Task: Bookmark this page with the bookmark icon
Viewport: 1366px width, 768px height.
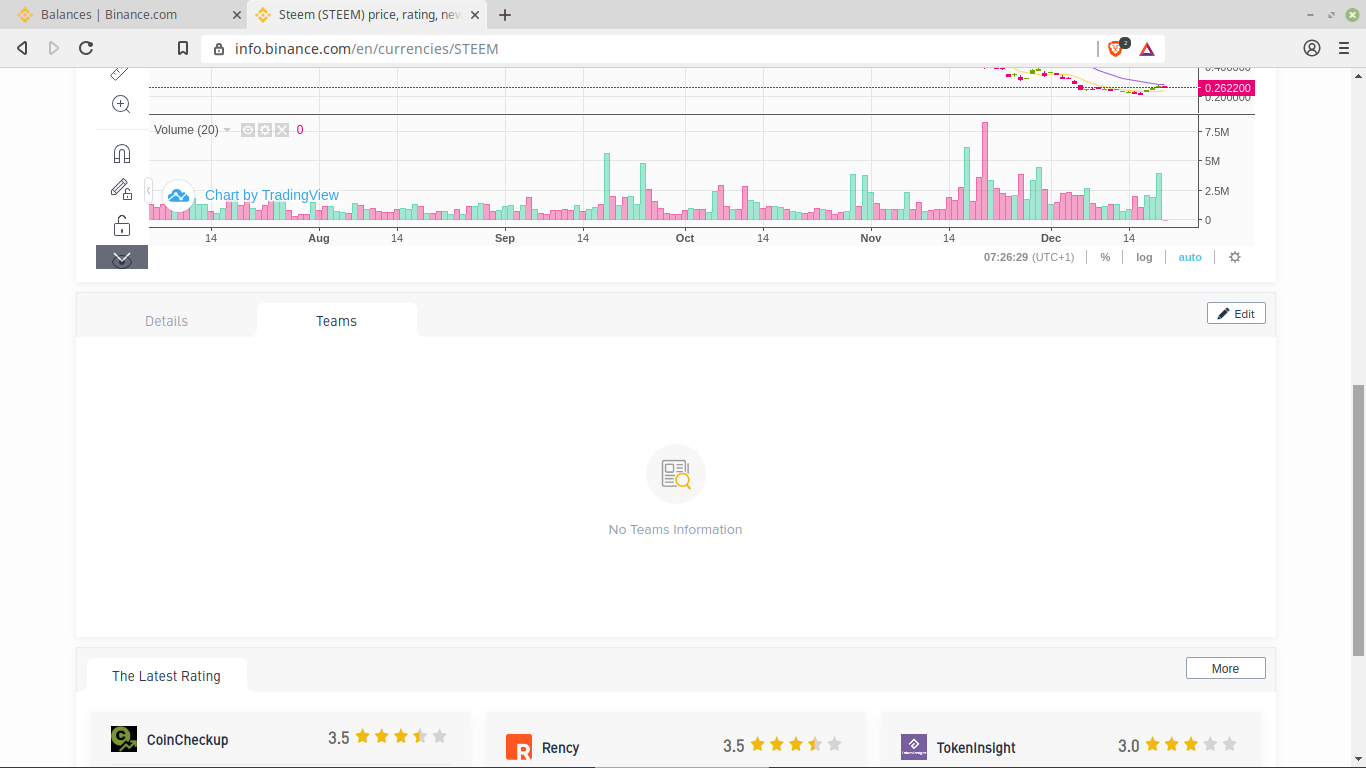Action: 182,48
